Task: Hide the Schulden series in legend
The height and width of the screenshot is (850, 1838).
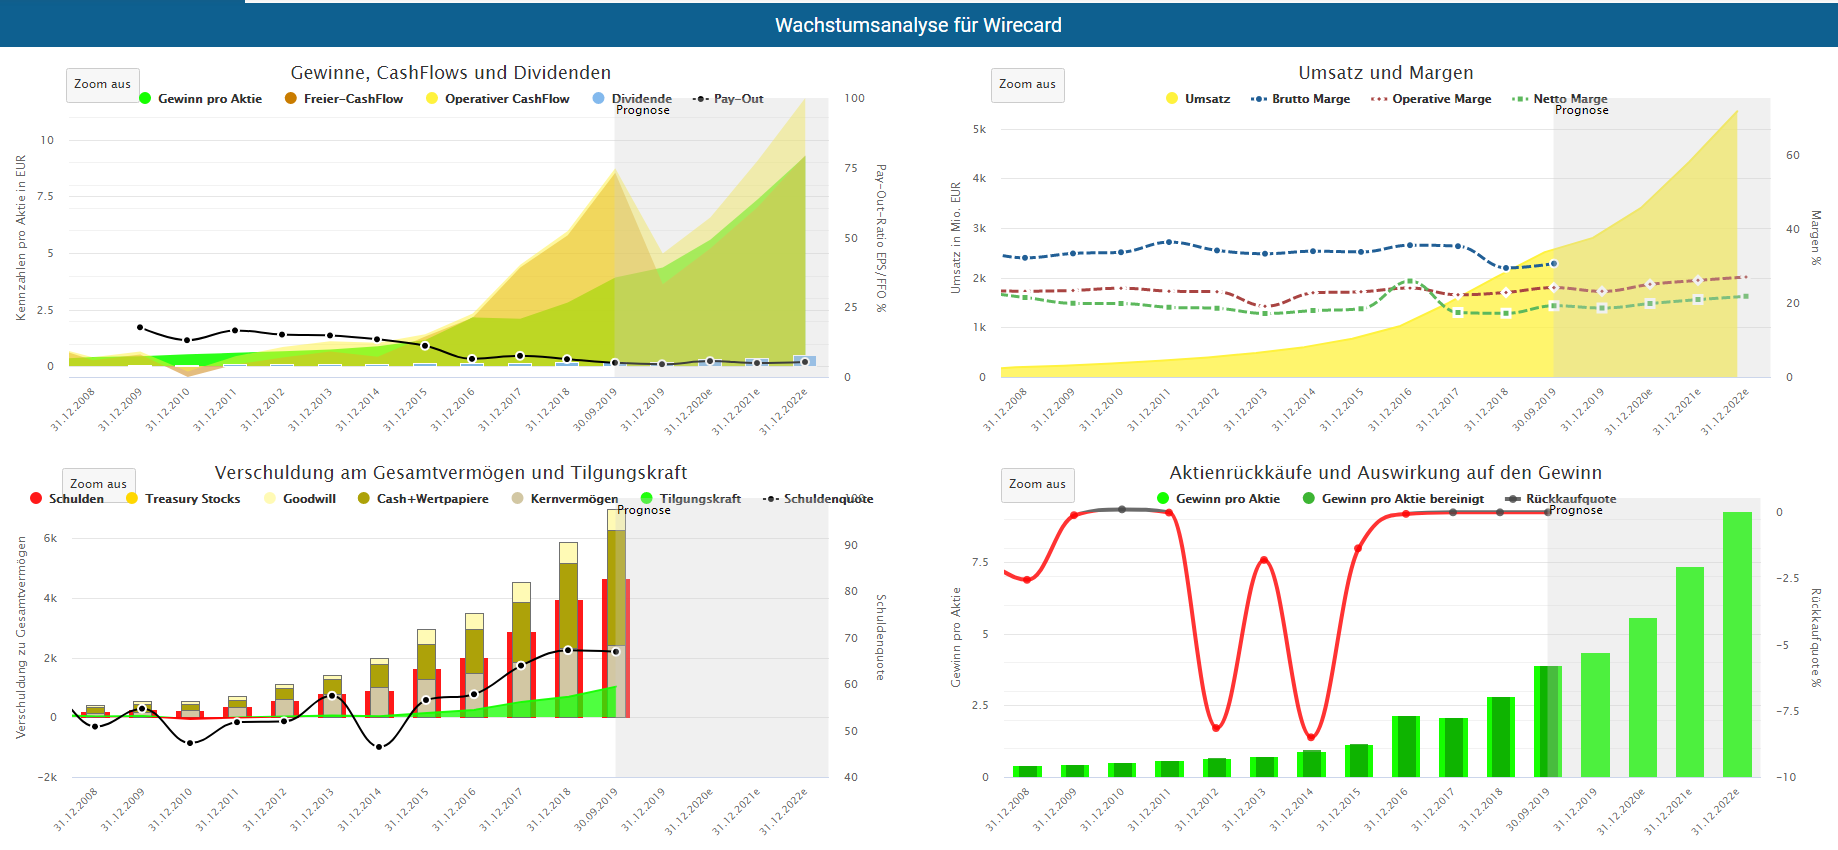Action: coord(76,499)
